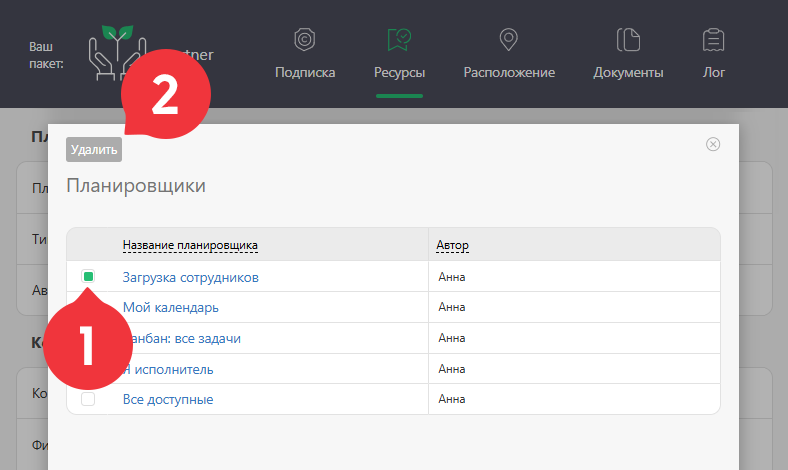Click Анна in the Мой календарь row
Image resolution: width=788 pixels, height=470 pixels.
pyautogui.click(x=452, y=307)
